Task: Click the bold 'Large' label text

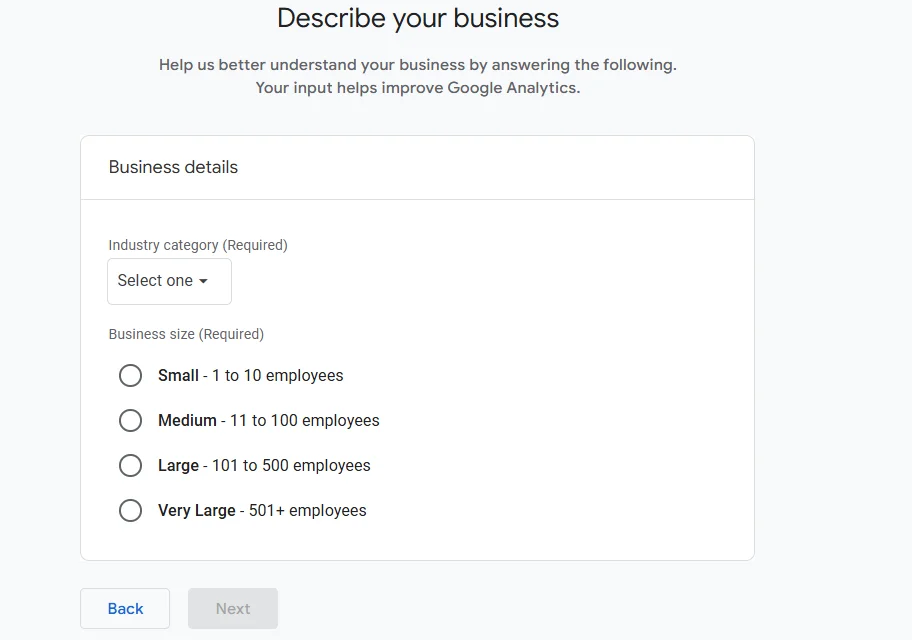Action: (178, 466)
